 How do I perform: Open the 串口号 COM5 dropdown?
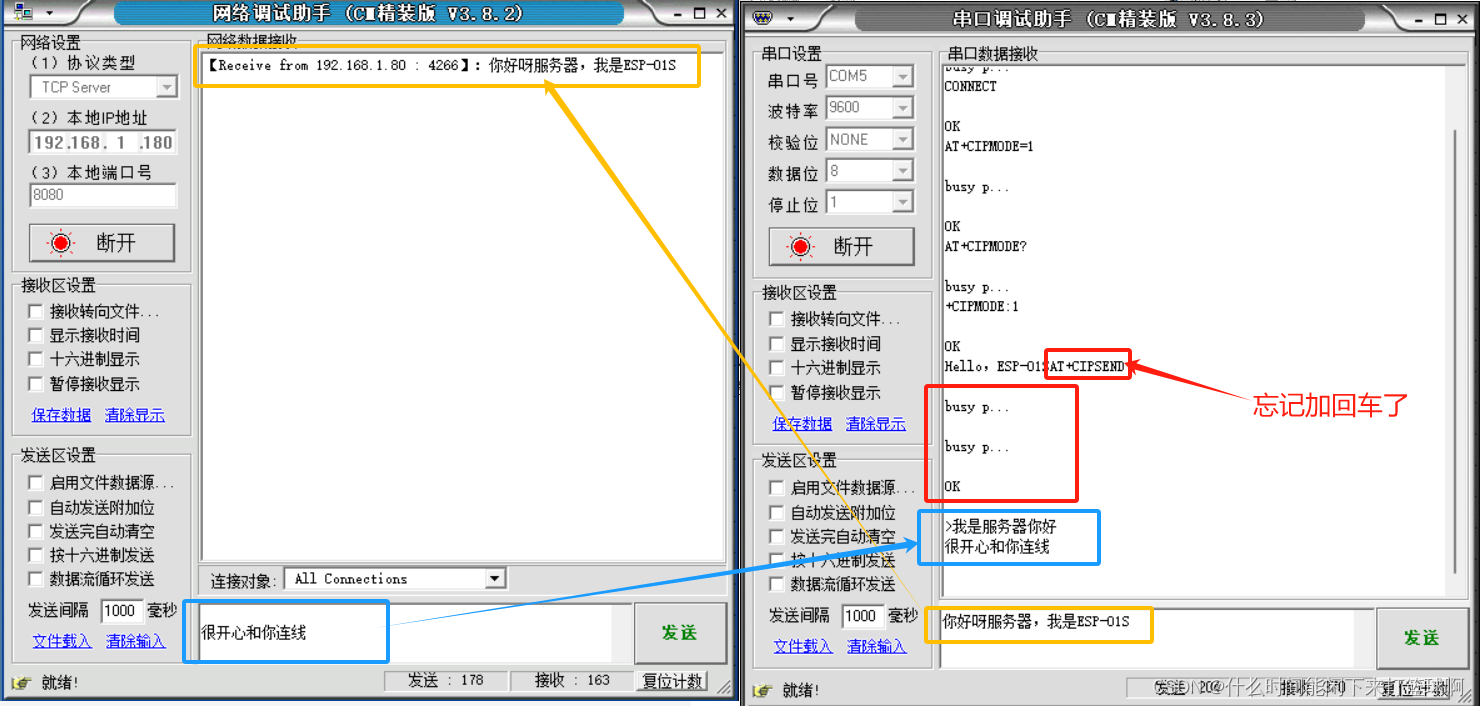point(905,76)
